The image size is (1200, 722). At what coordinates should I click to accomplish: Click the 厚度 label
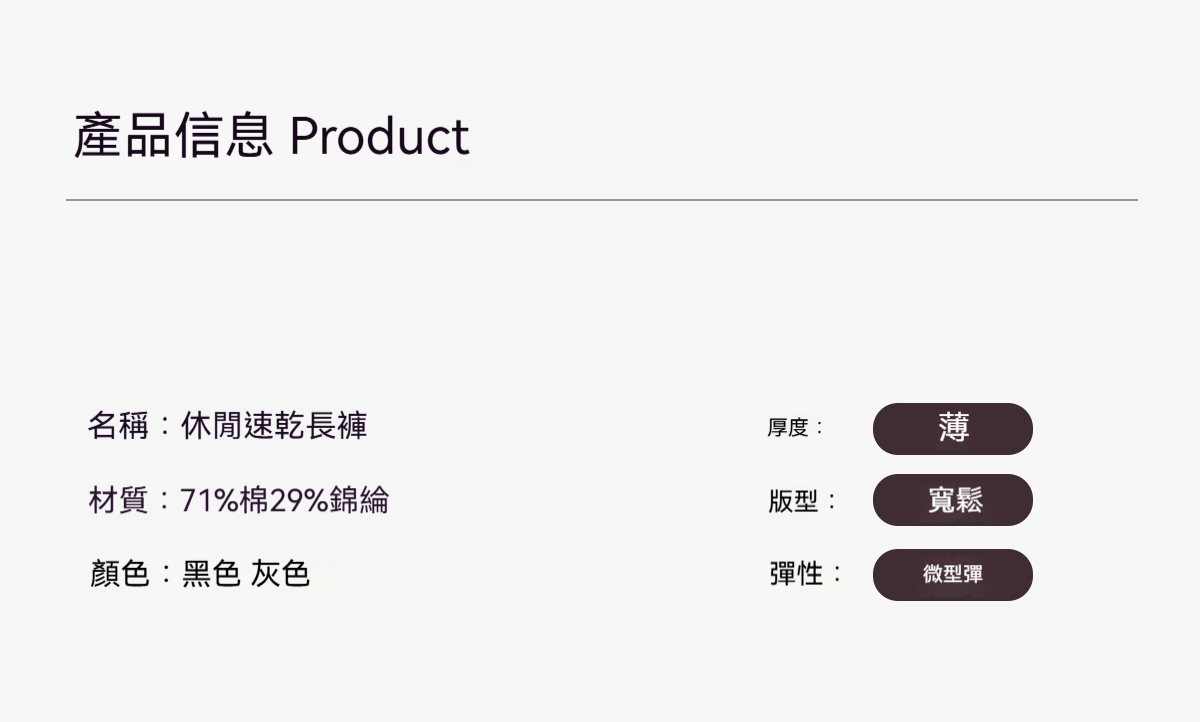click(x=787, y=428)
